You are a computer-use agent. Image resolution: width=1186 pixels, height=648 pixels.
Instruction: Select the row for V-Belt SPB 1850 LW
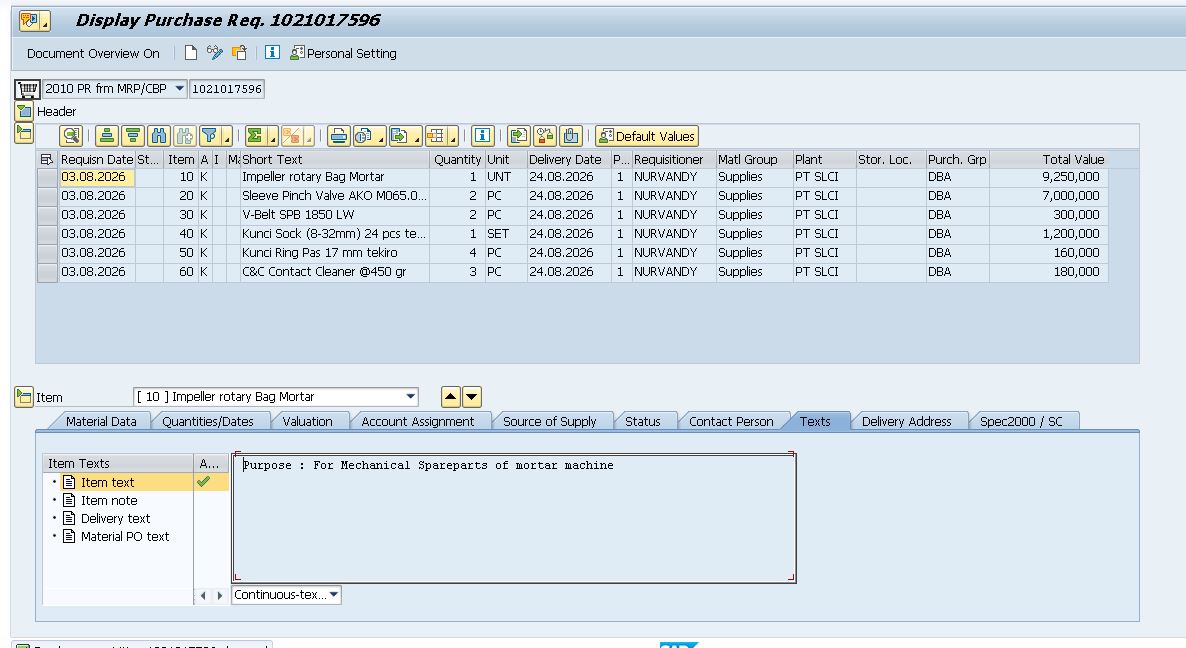(x=47, y=215)
